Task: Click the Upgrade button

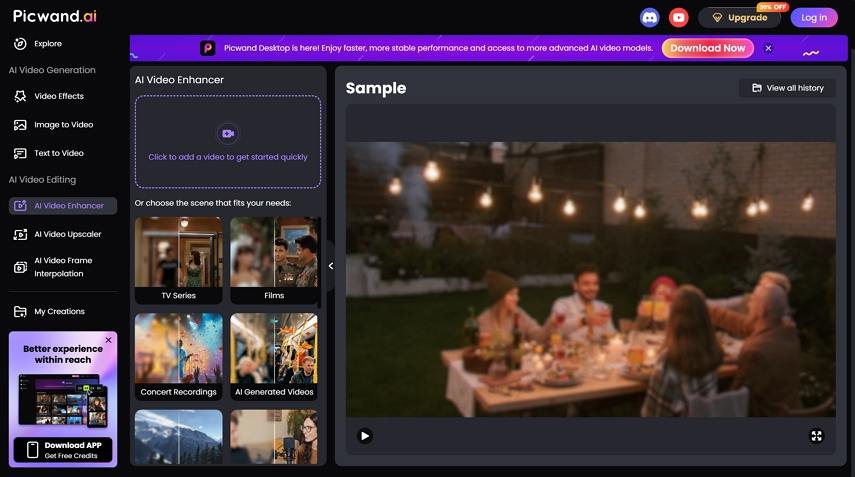Action: (739, 17)
